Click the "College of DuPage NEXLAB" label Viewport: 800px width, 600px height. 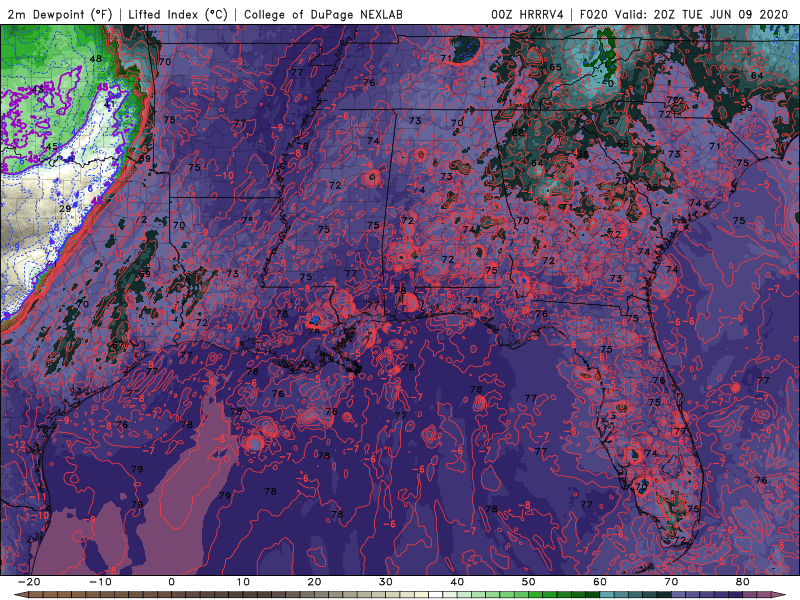tap(323, 14)
